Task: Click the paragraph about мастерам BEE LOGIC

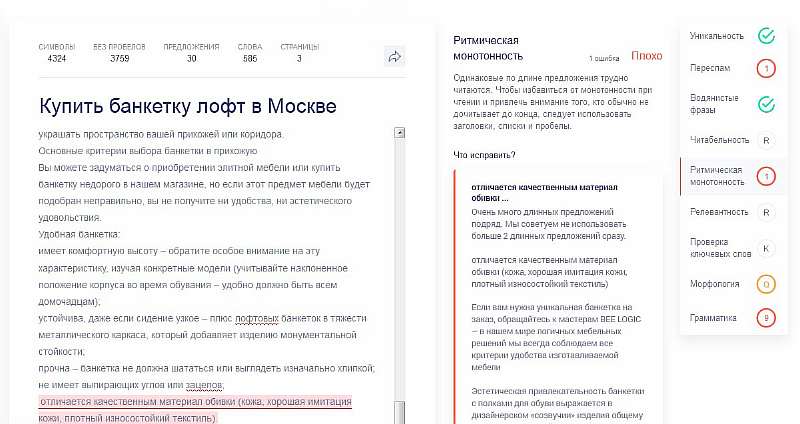Action: coord(556,337)
